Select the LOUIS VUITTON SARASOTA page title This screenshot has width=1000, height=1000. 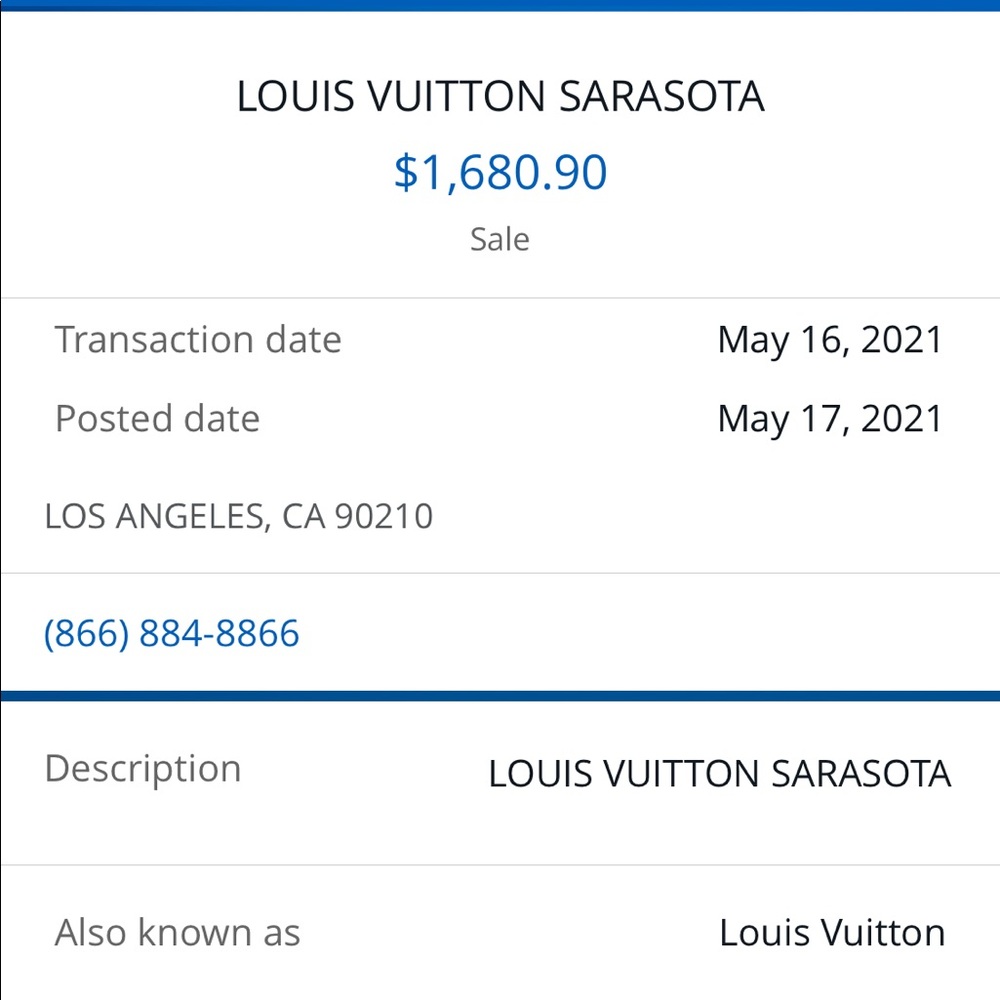500,97
